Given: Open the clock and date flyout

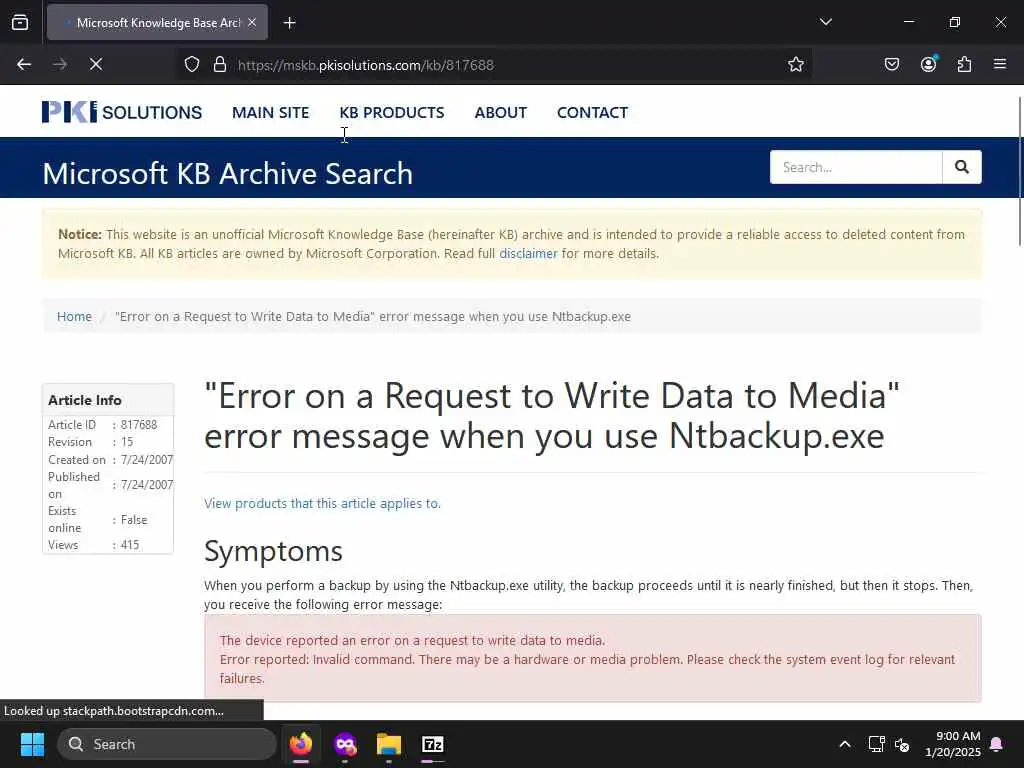Looking at the screenshot, I should coord(953,744).
